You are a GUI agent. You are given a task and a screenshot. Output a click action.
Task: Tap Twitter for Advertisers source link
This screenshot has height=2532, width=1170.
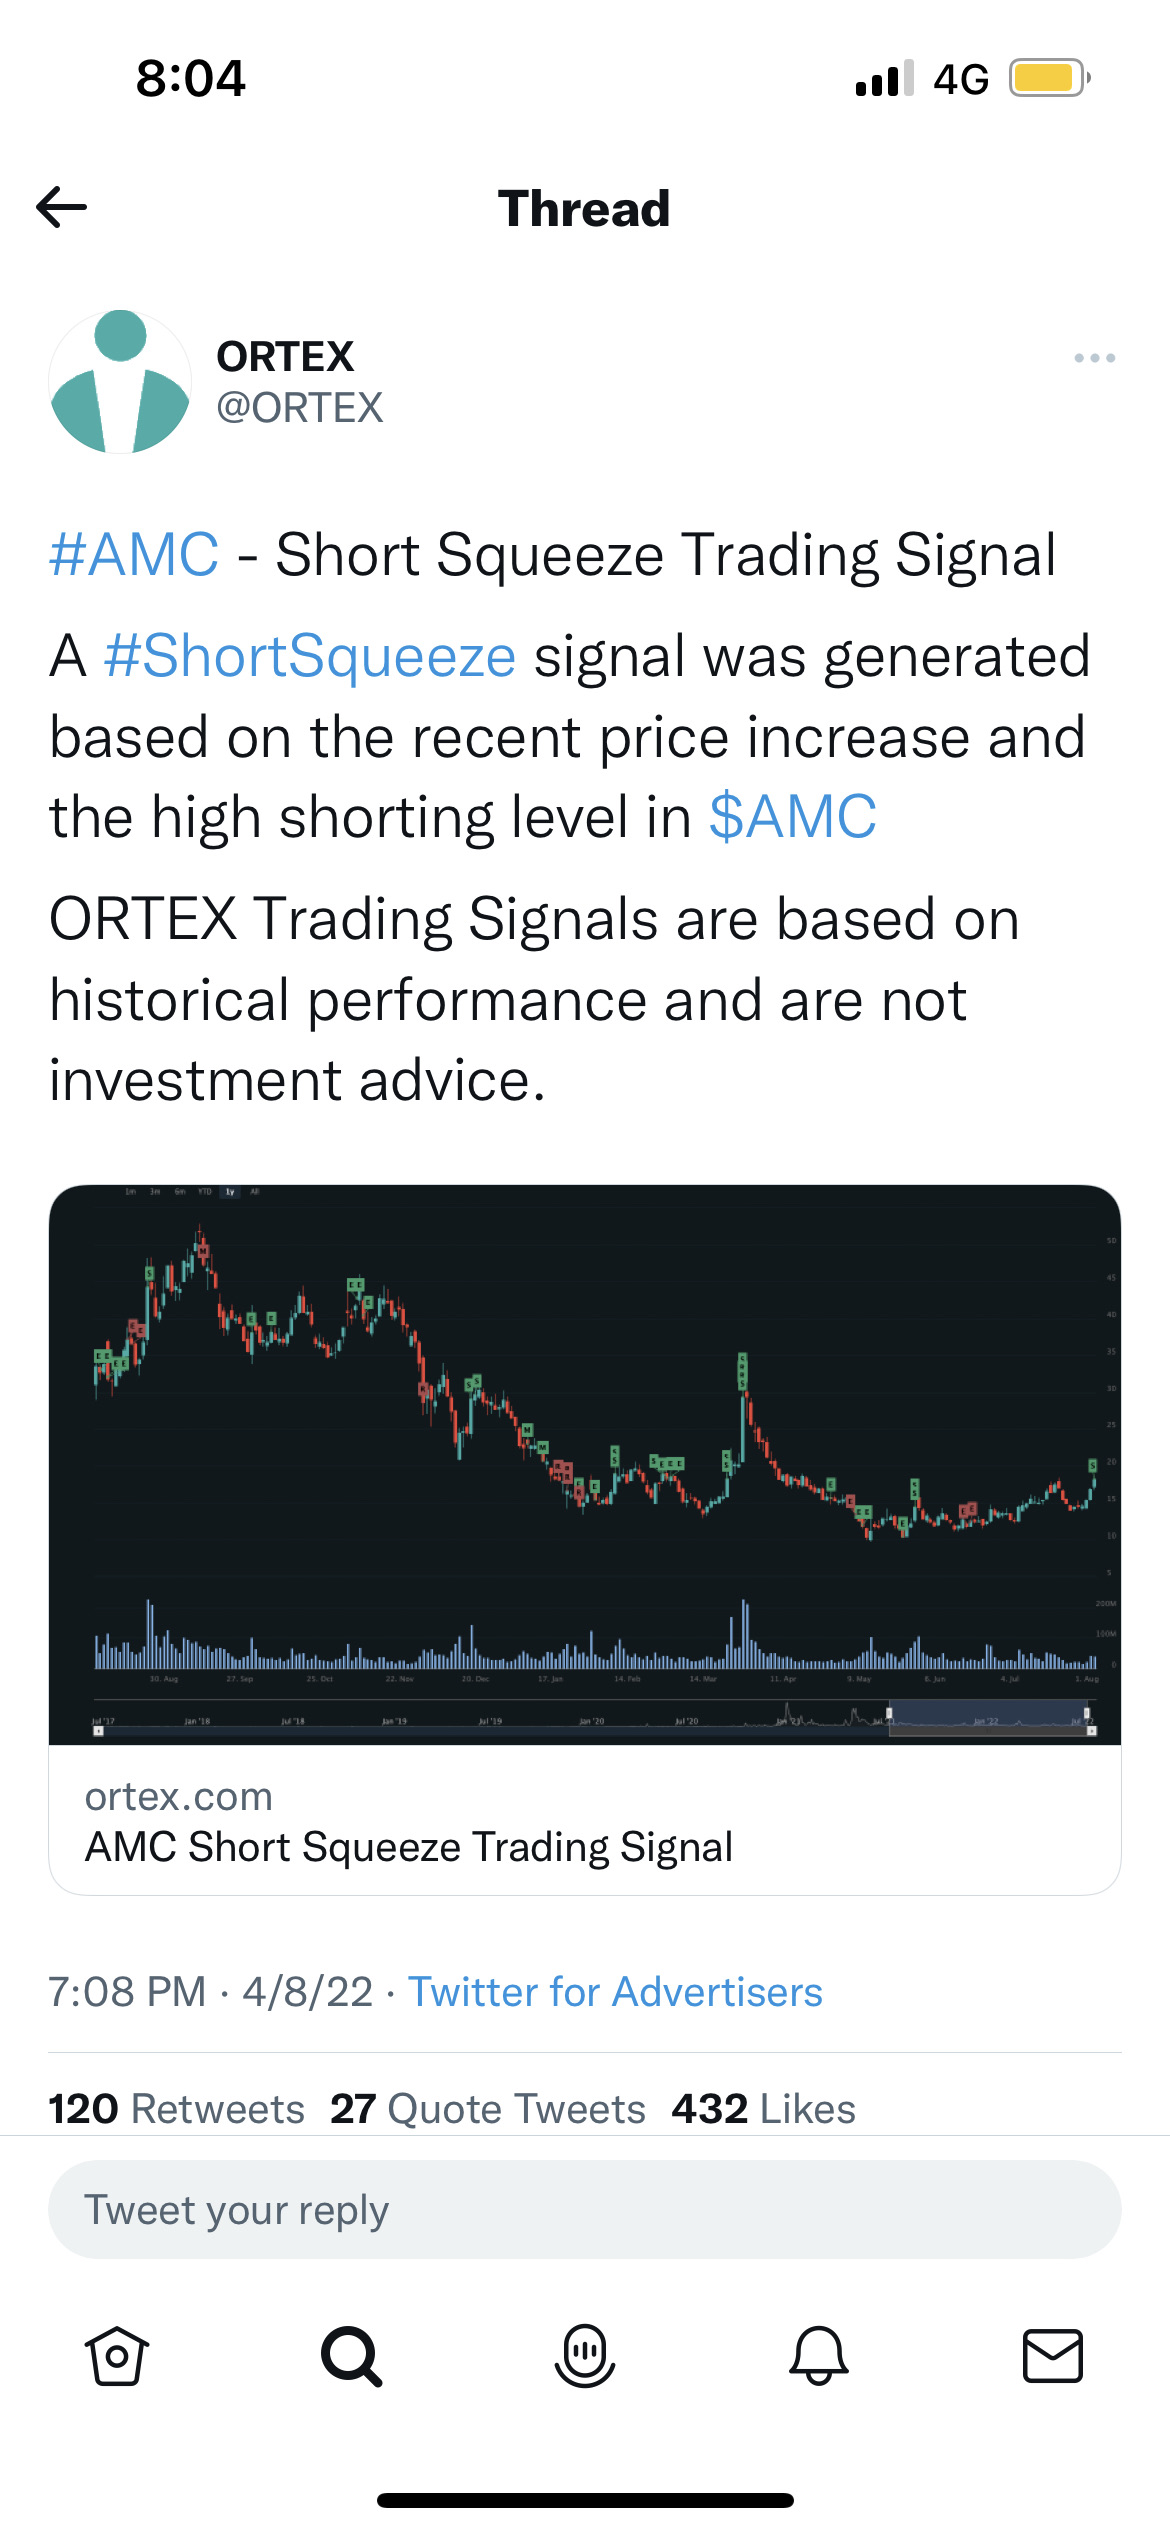point(615,1992)
